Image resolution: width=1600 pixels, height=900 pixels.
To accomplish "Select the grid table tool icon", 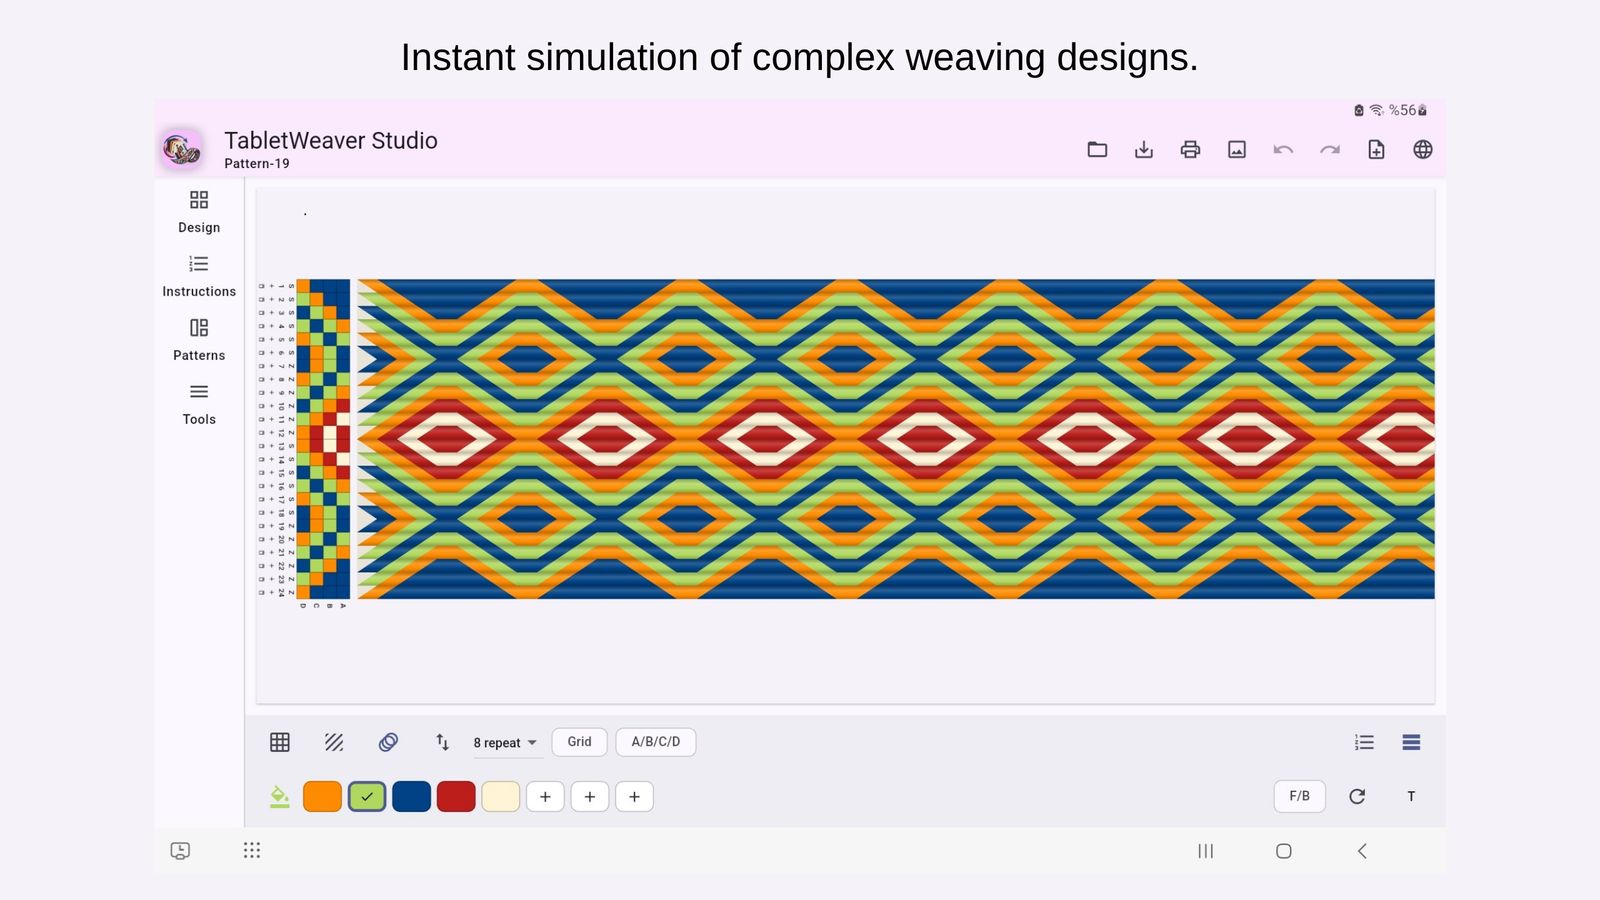I will pos(280,742).
